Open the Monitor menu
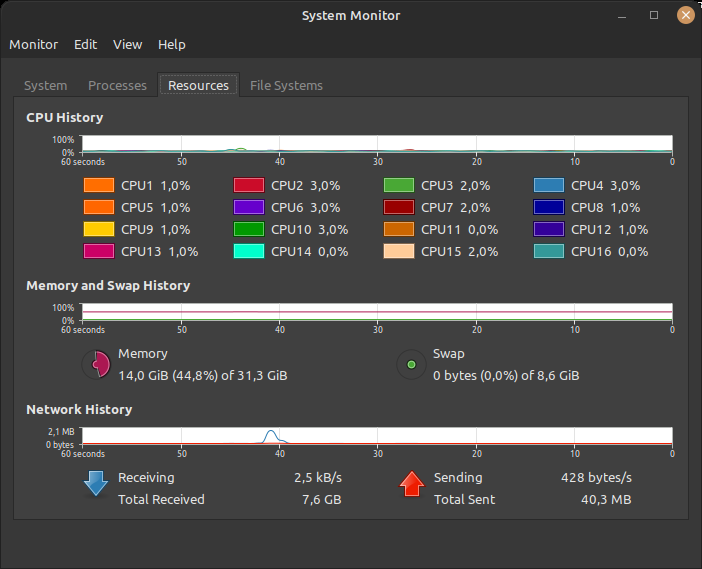The width and height of the screenshot is (702, 569). [34, 45]
